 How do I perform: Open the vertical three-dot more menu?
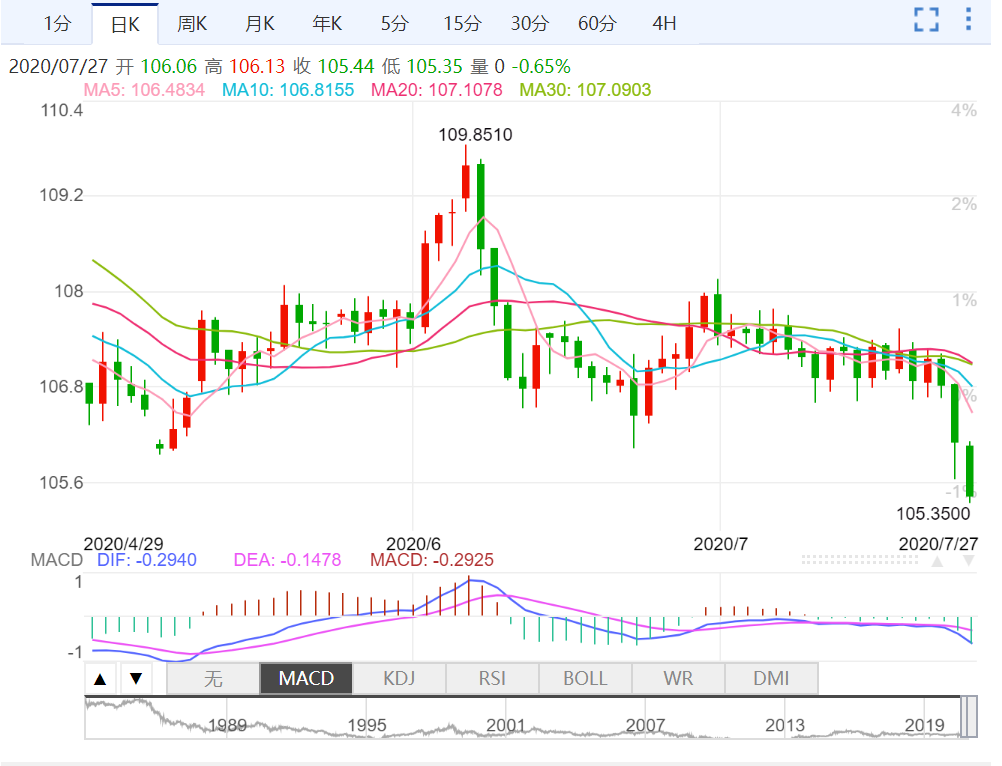coord(967,19)
